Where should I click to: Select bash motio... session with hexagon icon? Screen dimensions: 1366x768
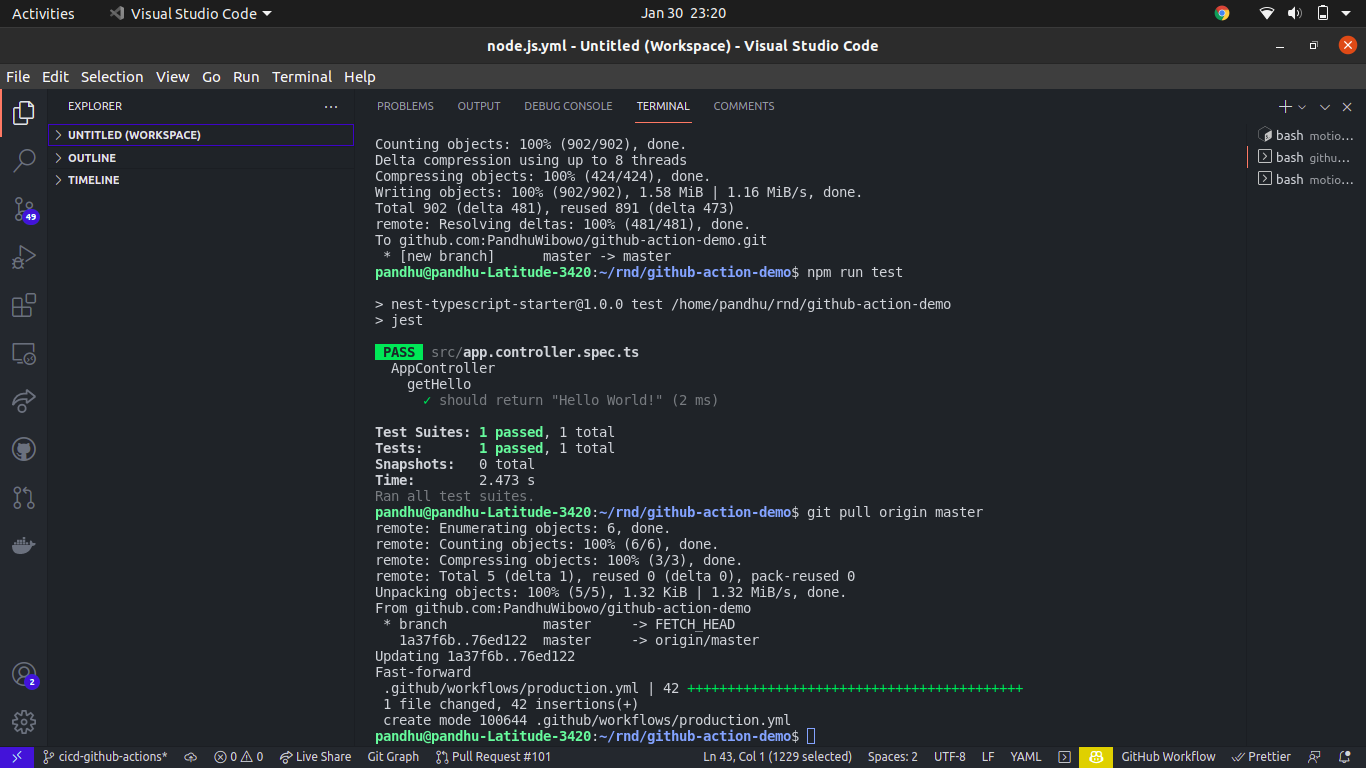[x=1304, y=135]
